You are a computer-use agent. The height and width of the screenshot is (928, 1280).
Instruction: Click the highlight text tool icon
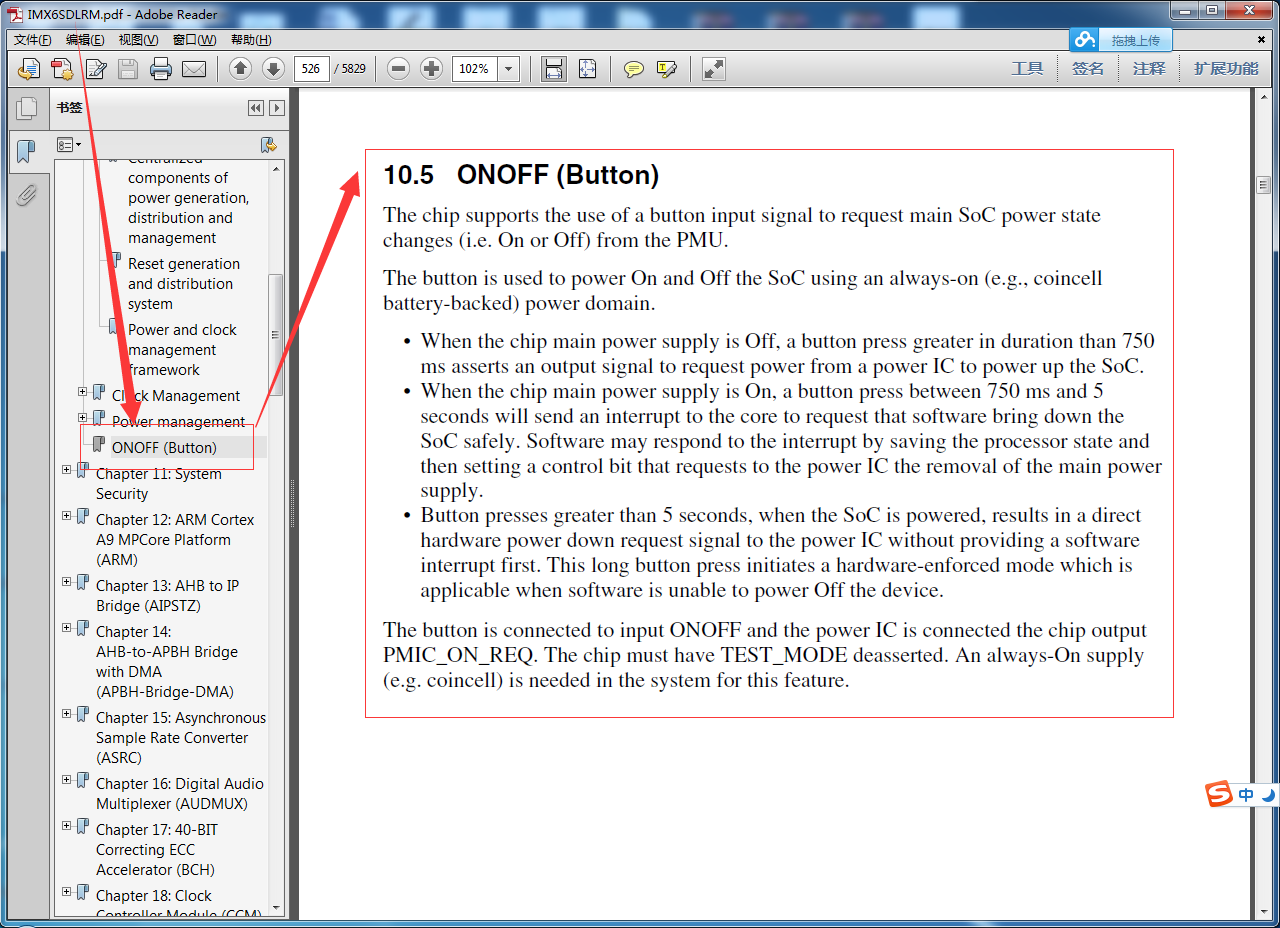pos(667,69)
